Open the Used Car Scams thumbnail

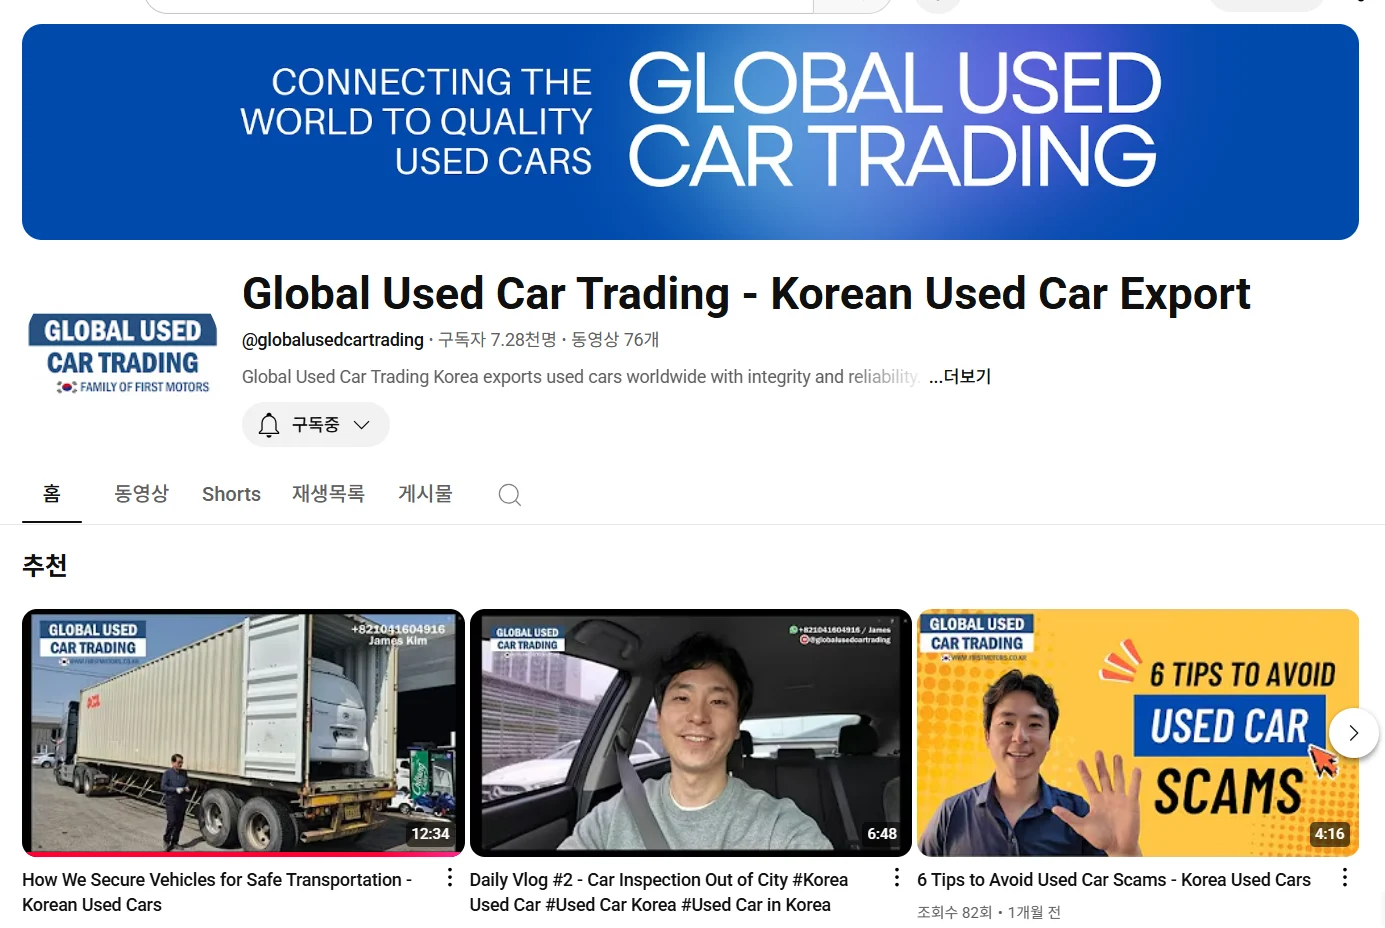point(1137,731)
